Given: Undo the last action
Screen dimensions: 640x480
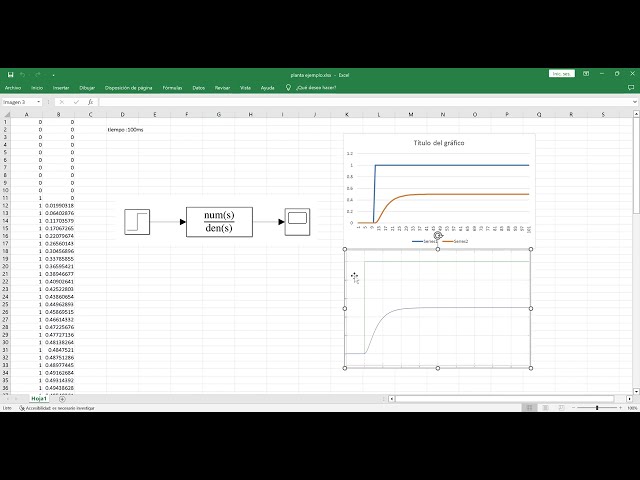Looking at the screenshot, I should tap(23, 75).
